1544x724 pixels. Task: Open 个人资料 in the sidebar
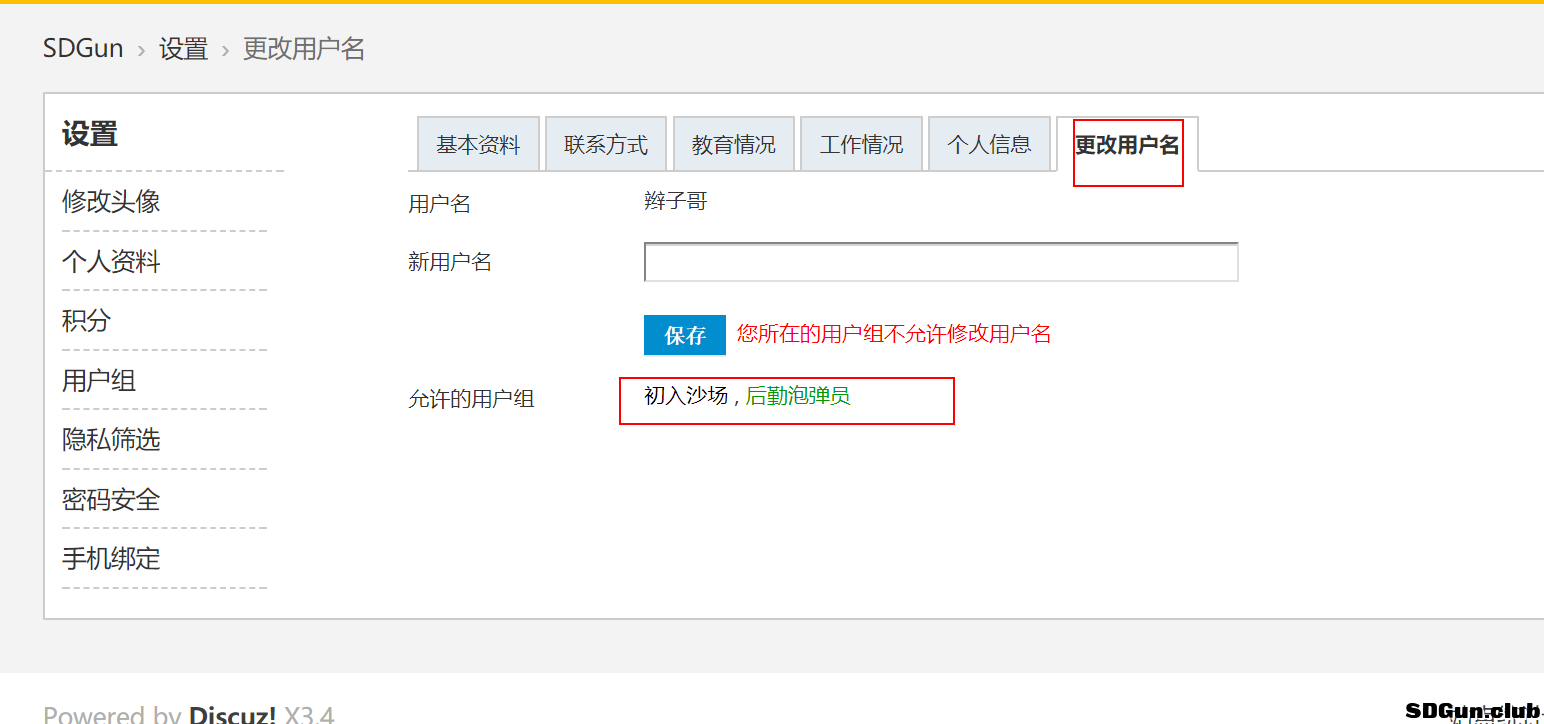(111, 262)
